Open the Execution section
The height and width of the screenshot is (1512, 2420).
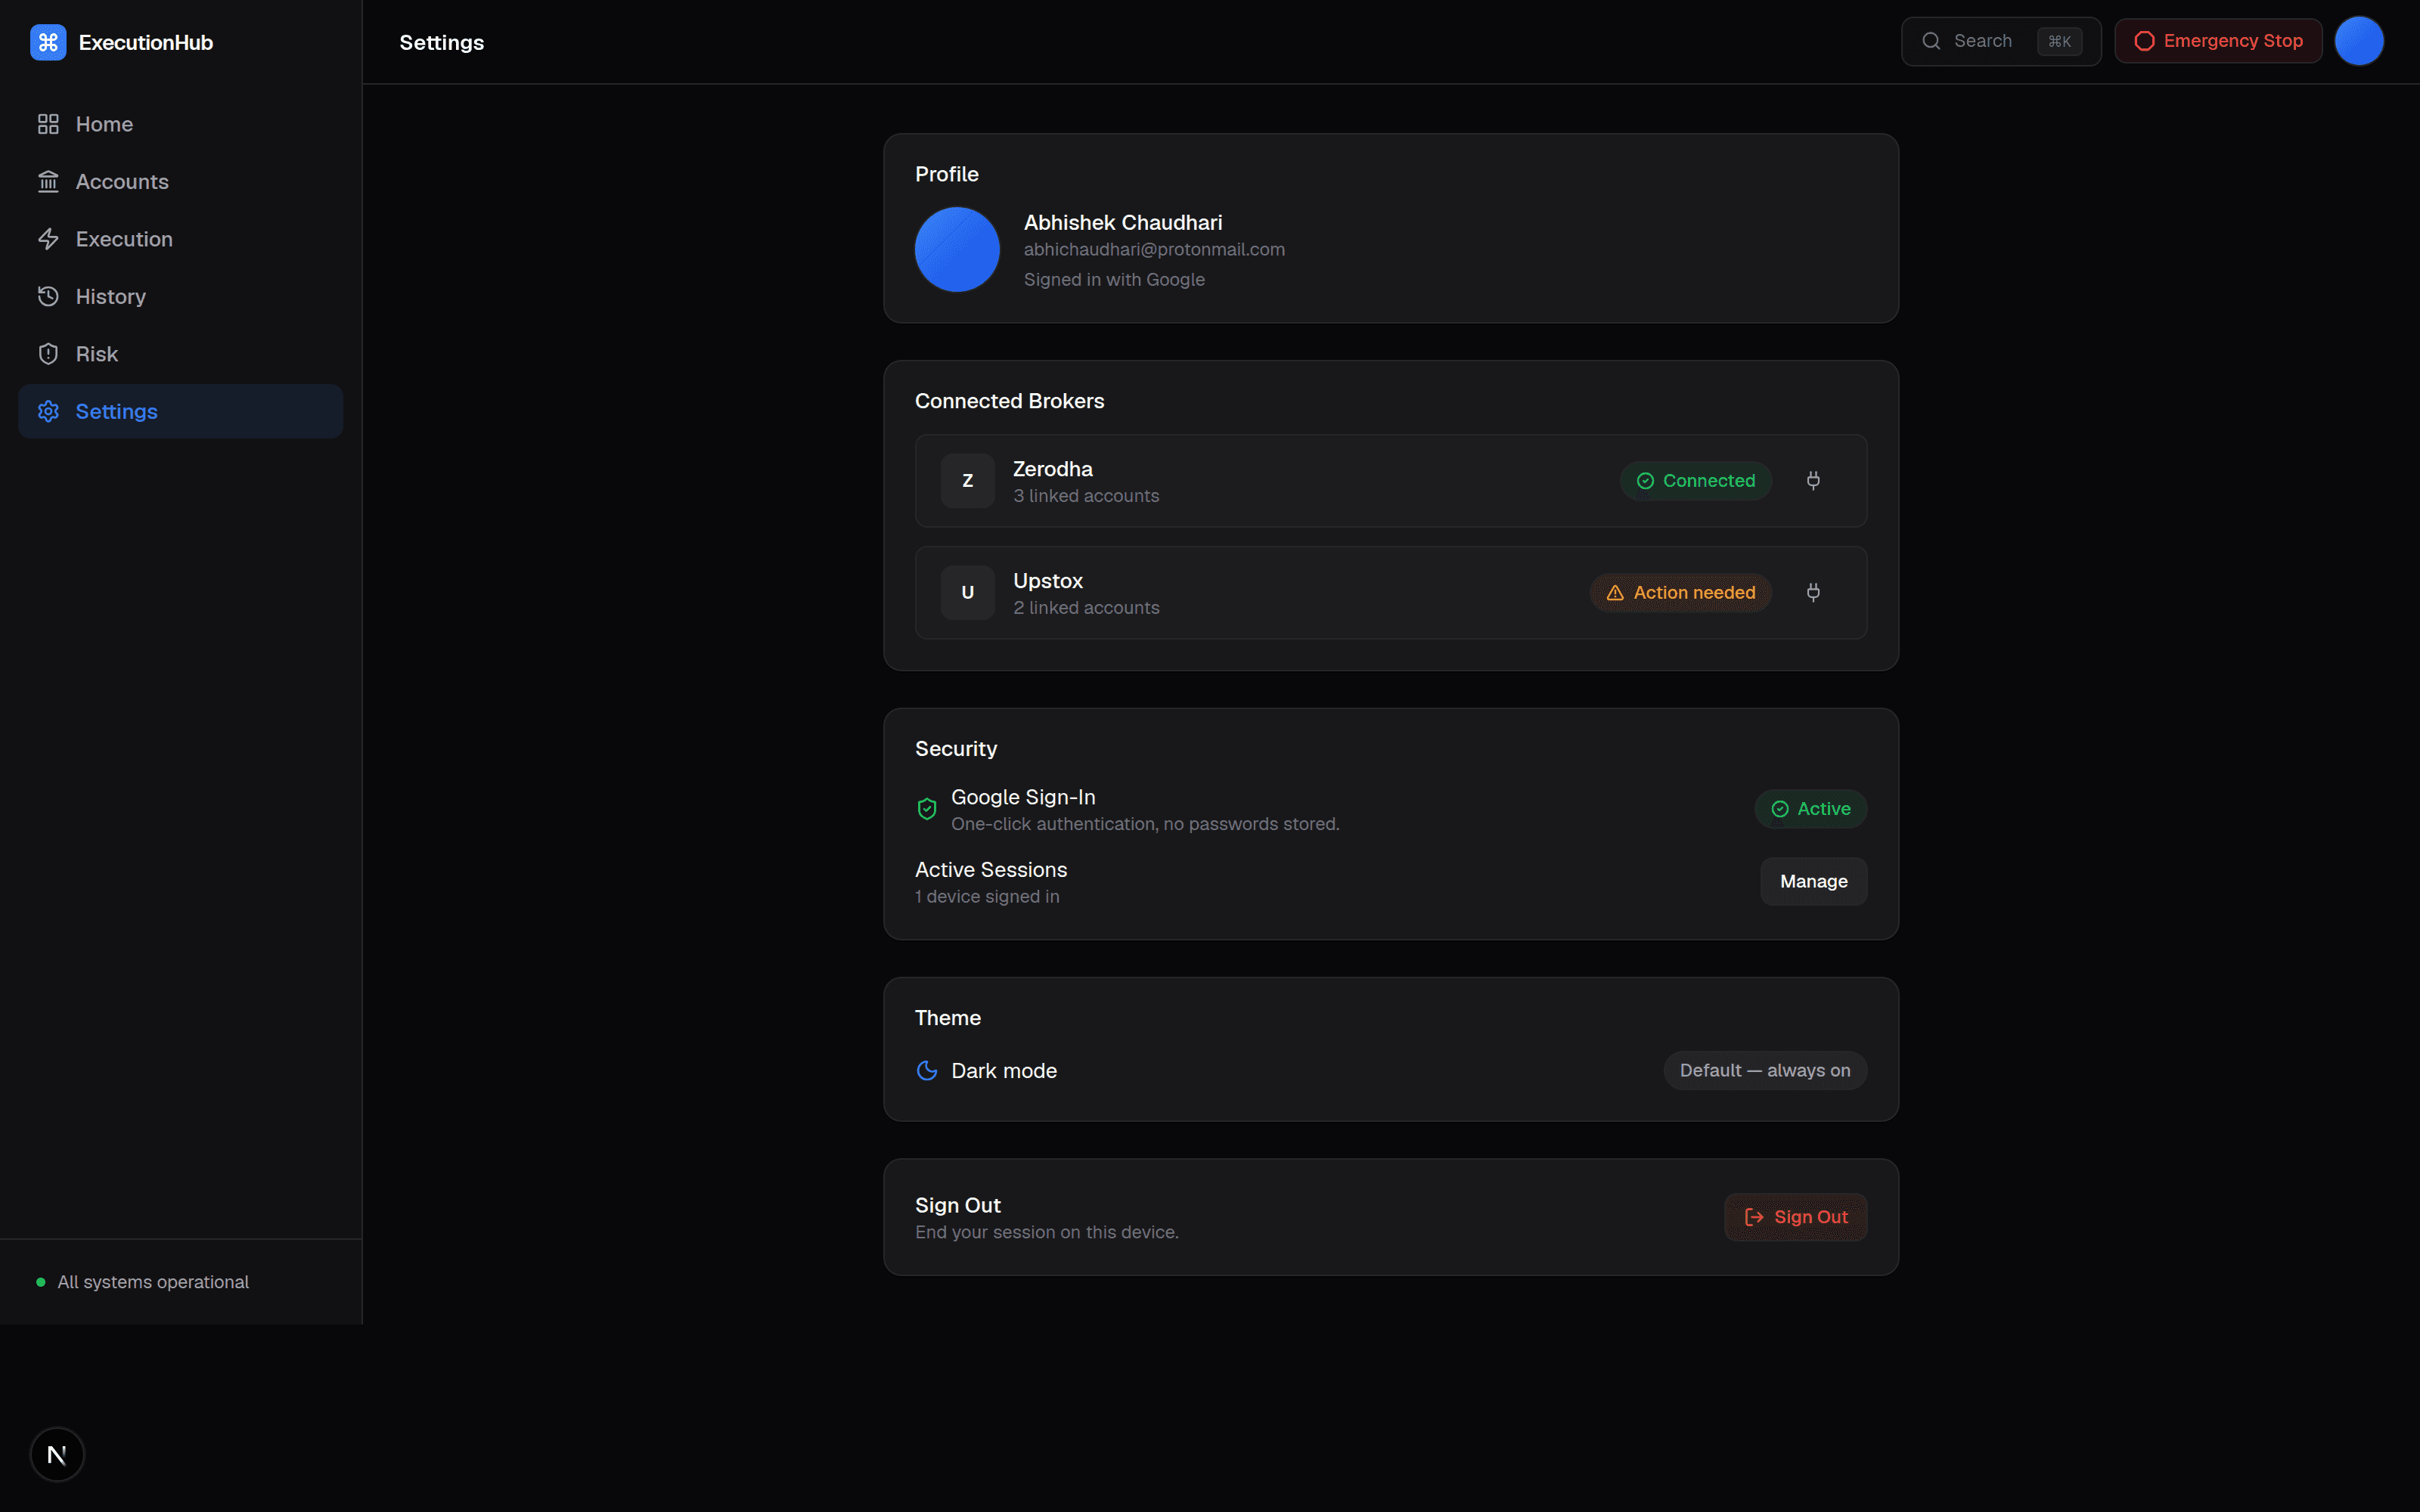(180, 239)
